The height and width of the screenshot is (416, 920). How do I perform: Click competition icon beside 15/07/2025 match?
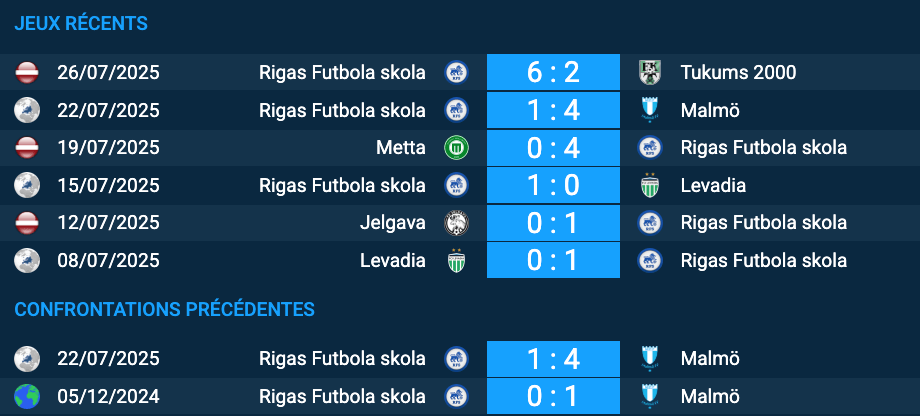pyautogui.click(x=26, y=185)
